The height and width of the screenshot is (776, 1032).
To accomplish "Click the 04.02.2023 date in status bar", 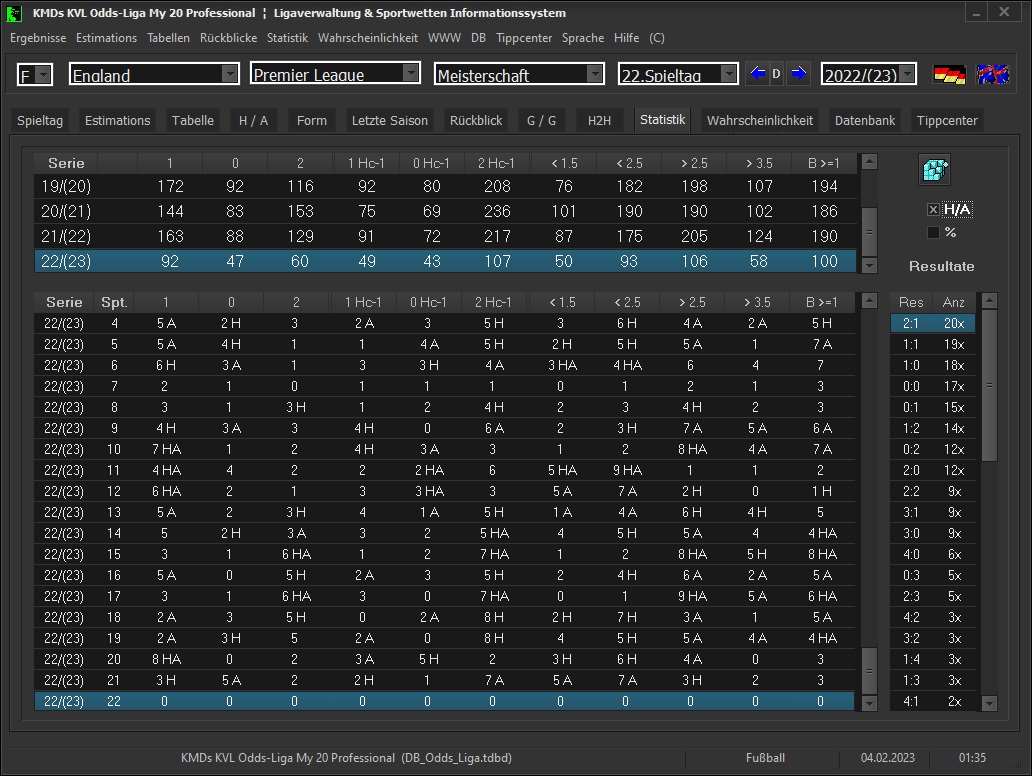I will coord(887,758).
